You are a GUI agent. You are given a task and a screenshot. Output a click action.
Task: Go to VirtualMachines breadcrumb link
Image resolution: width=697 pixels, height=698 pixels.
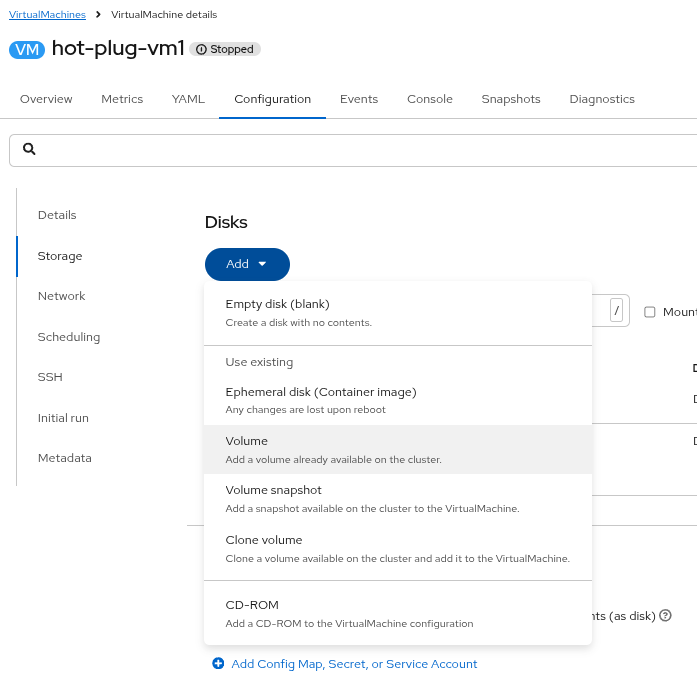pos(47,15)
